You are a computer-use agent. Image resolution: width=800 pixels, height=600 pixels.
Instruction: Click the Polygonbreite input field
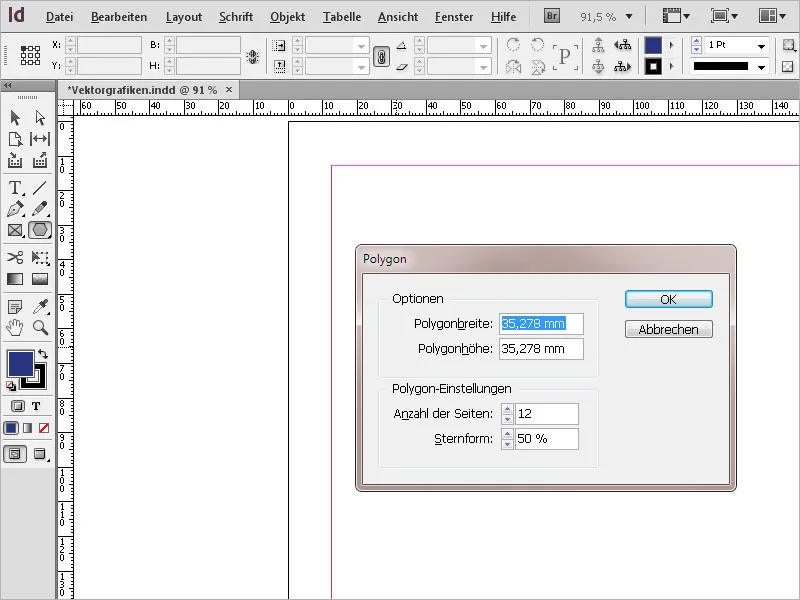(541, 324)
